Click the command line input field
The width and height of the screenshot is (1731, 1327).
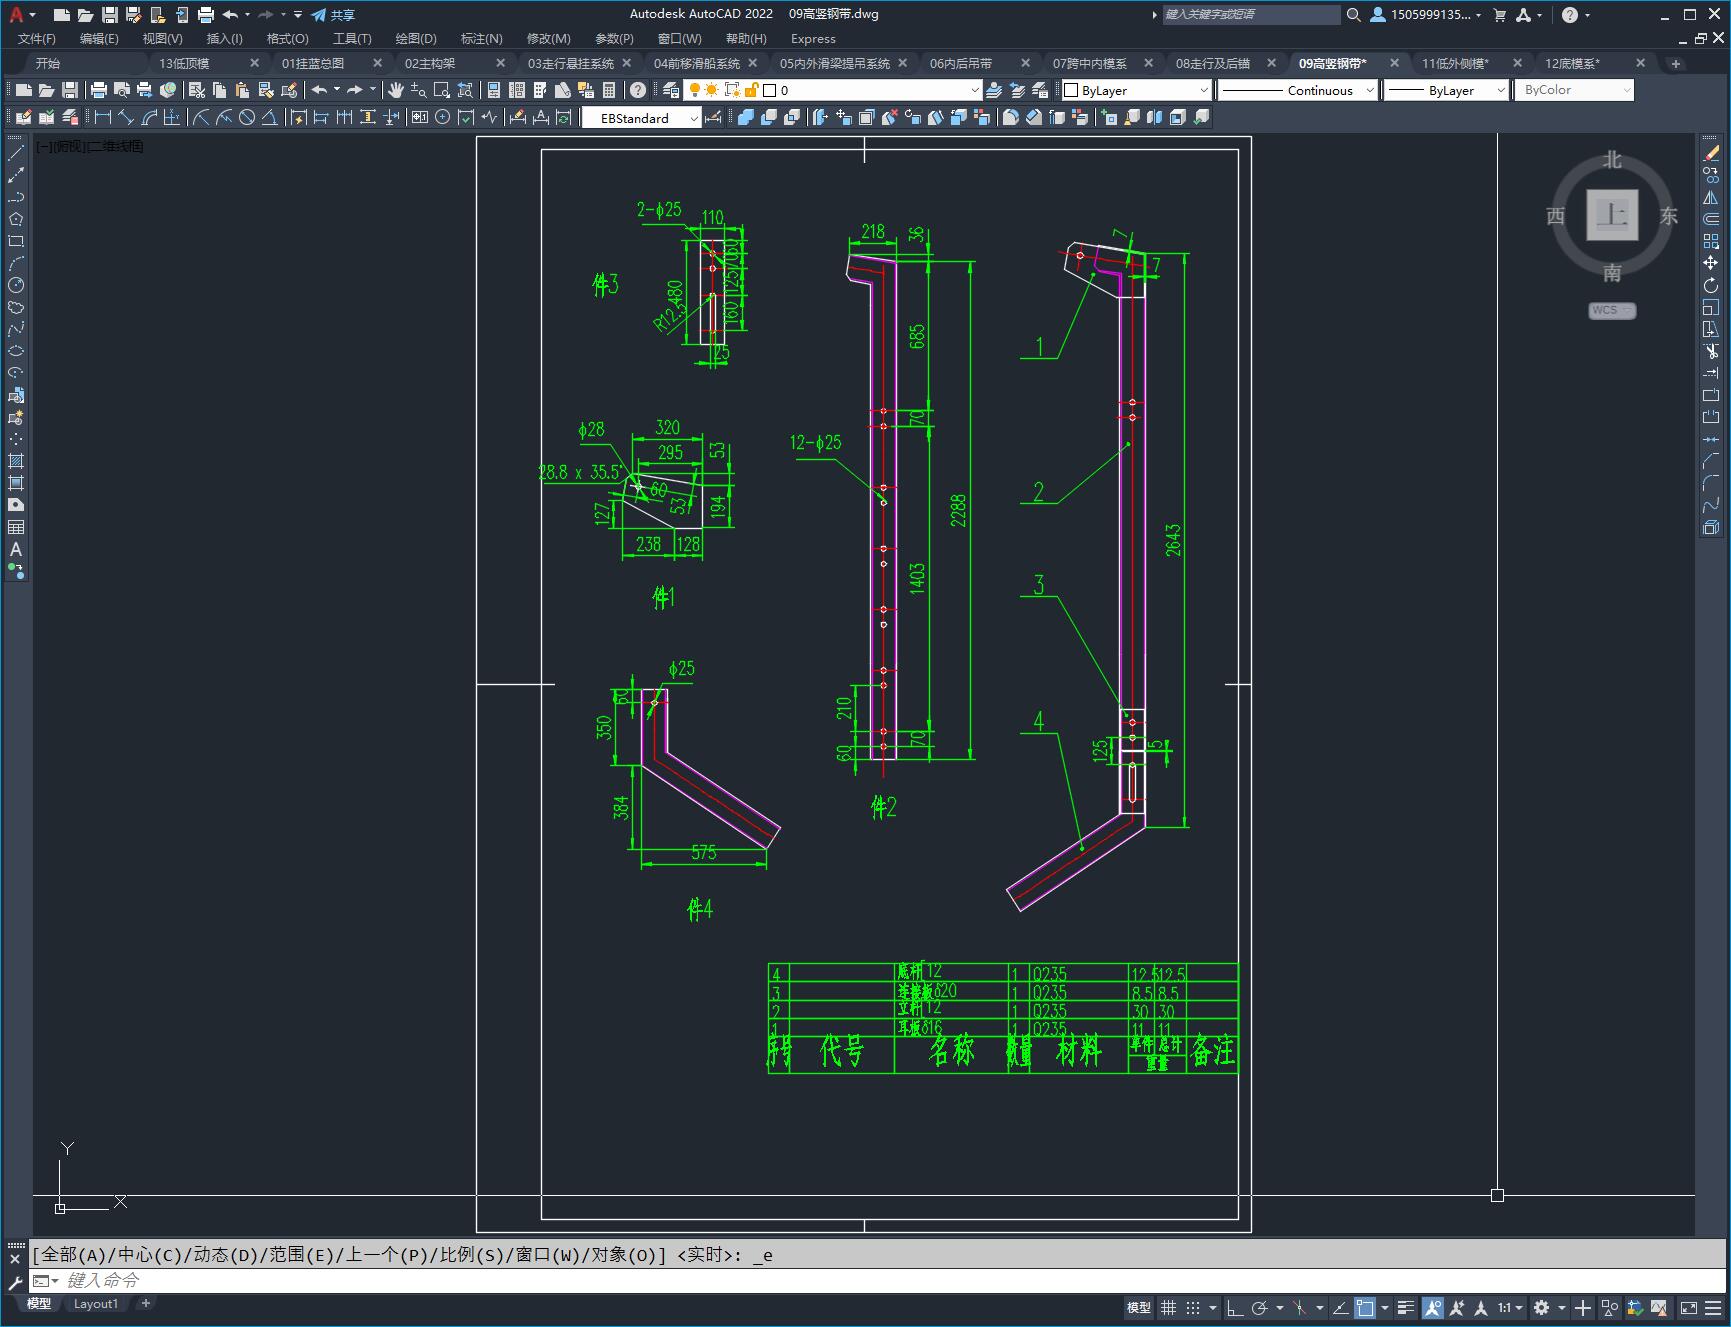click(x=880, y=1280)
